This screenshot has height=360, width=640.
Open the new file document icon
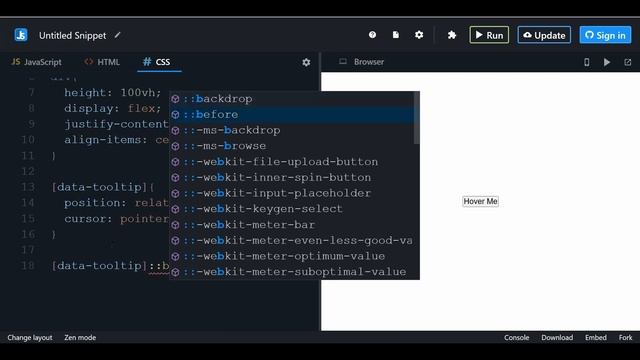click(396, 35)
